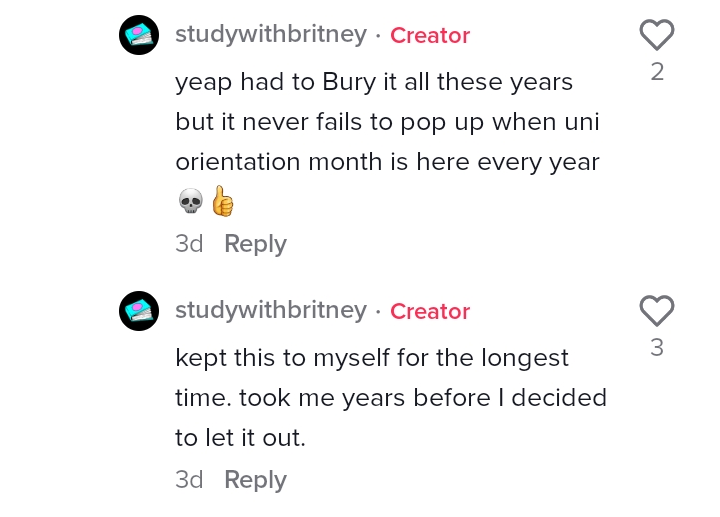Click 3d timestamp under the first comment
The image size is (720, 517).
189,243
